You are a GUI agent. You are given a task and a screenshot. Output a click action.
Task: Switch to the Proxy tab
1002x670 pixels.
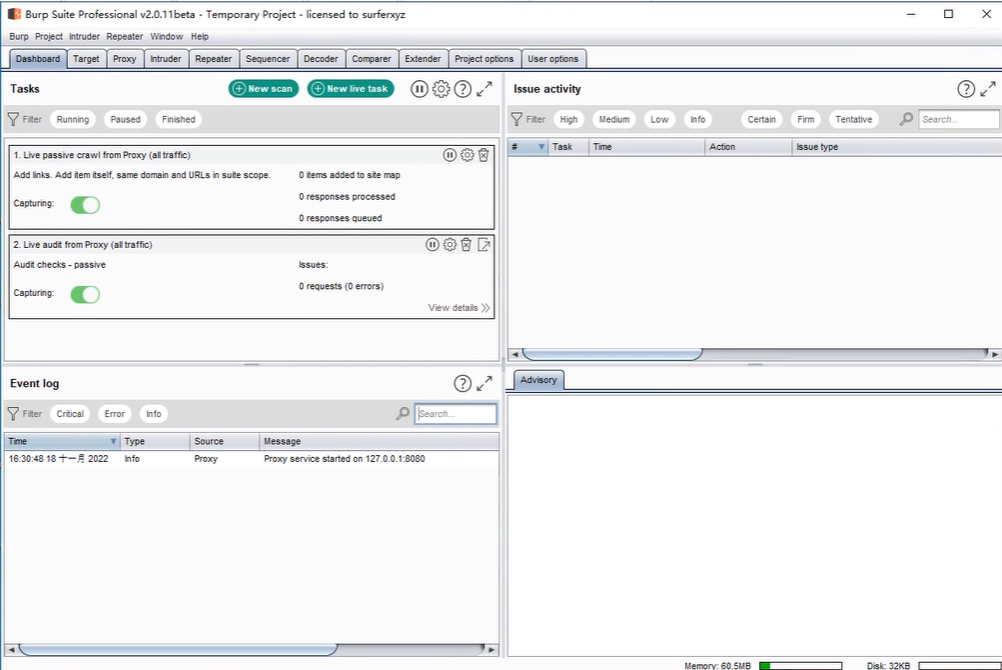pos(125,59)
